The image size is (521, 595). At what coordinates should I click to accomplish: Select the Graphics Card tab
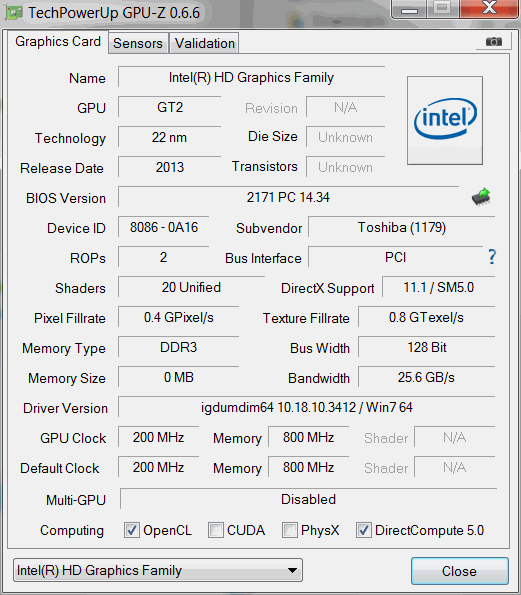click(x=58, y=42)
